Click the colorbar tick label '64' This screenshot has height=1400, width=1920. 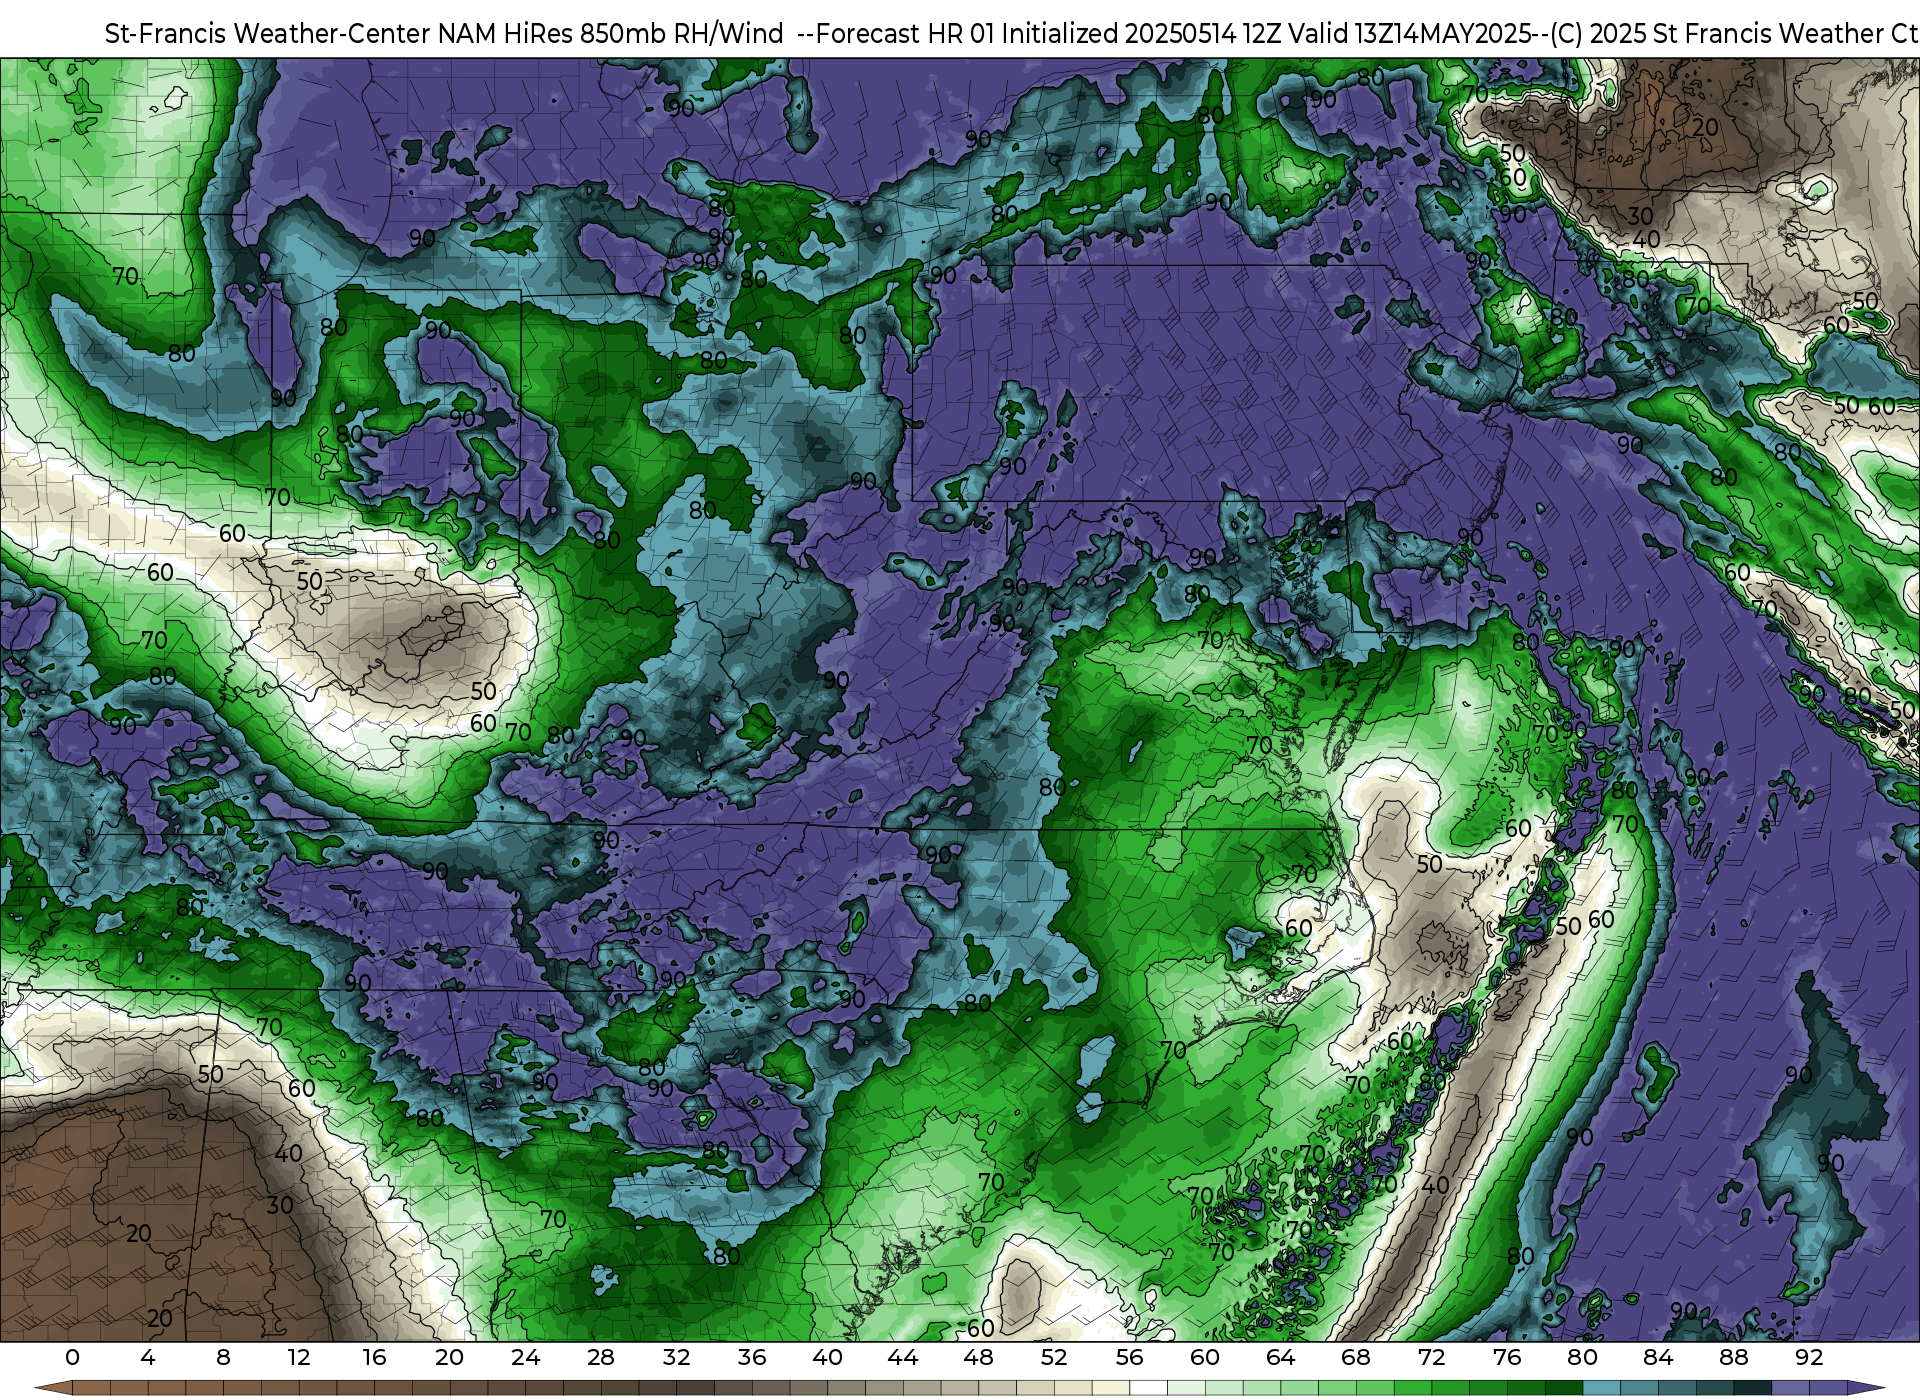(1280, 1357)
